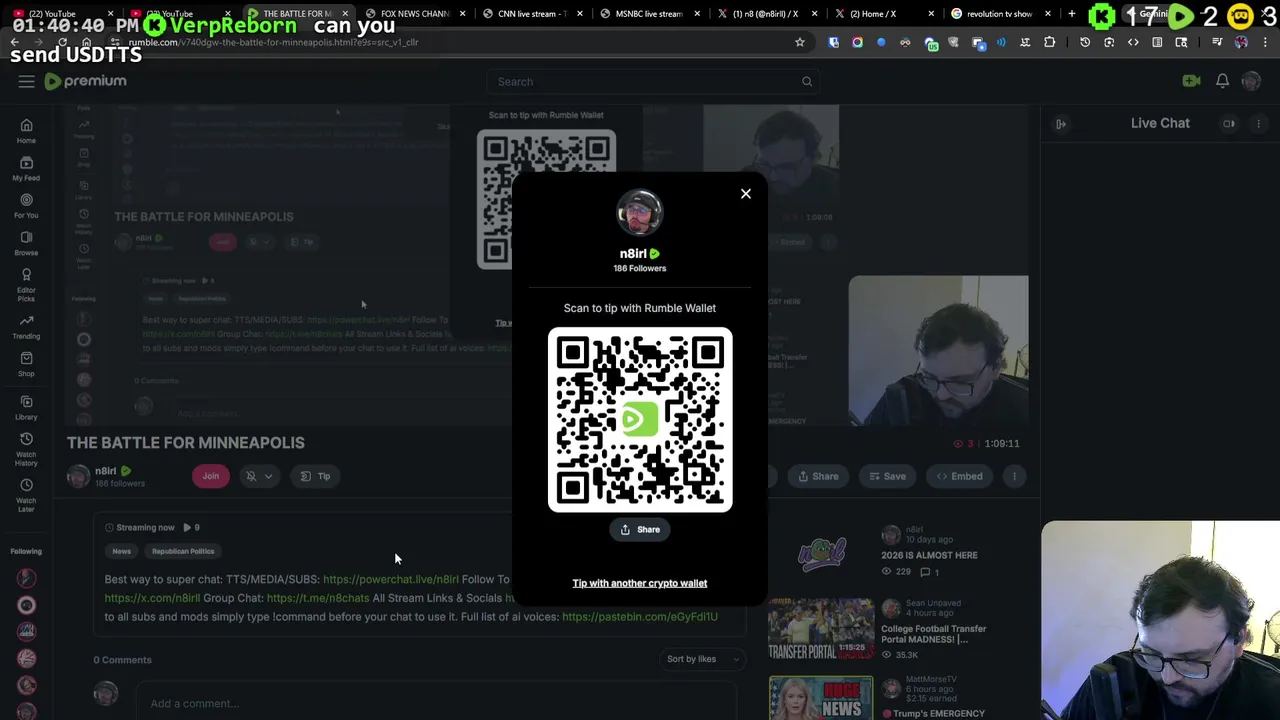Image resolution: width=1280 pixels, height=720 pixels.
Task: Open more video options menu
Action: (x=1014, y=476)
